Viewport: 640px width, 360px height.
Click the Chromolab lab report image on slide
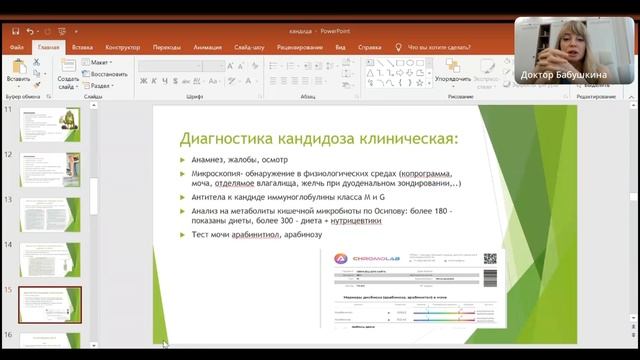[x=413, y=289]
